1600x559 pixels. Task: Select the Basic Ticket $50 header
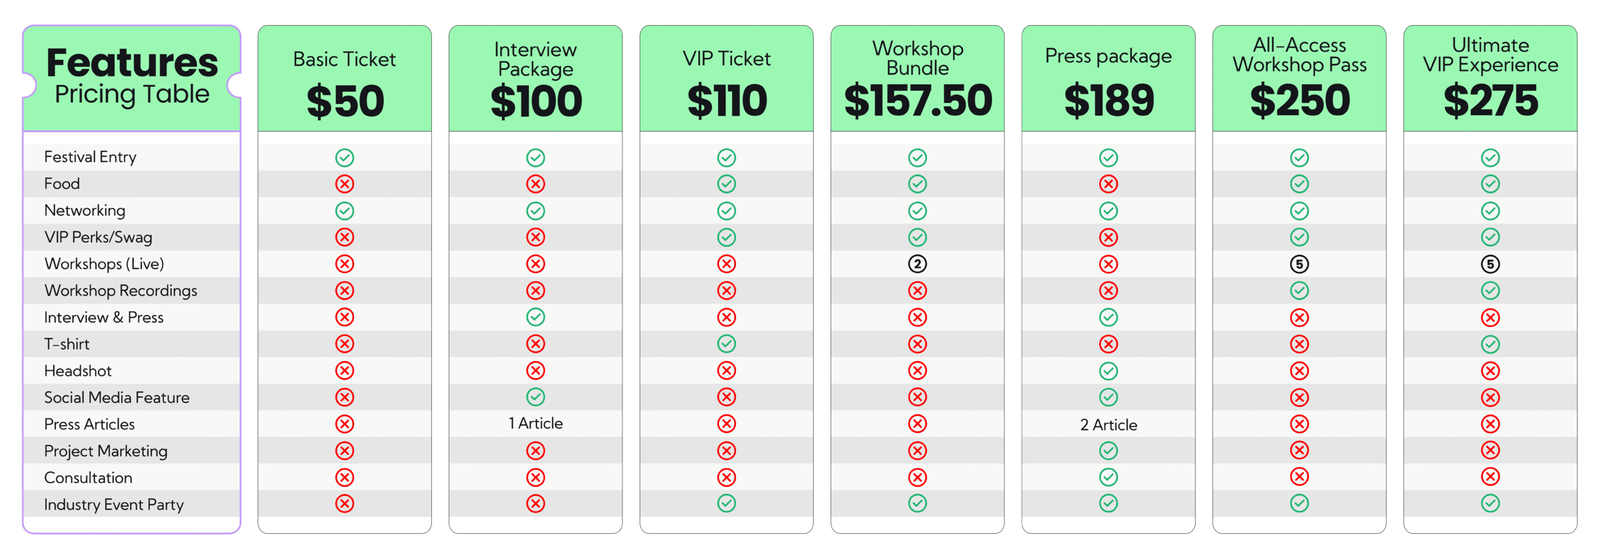click(x=345, y=79)
